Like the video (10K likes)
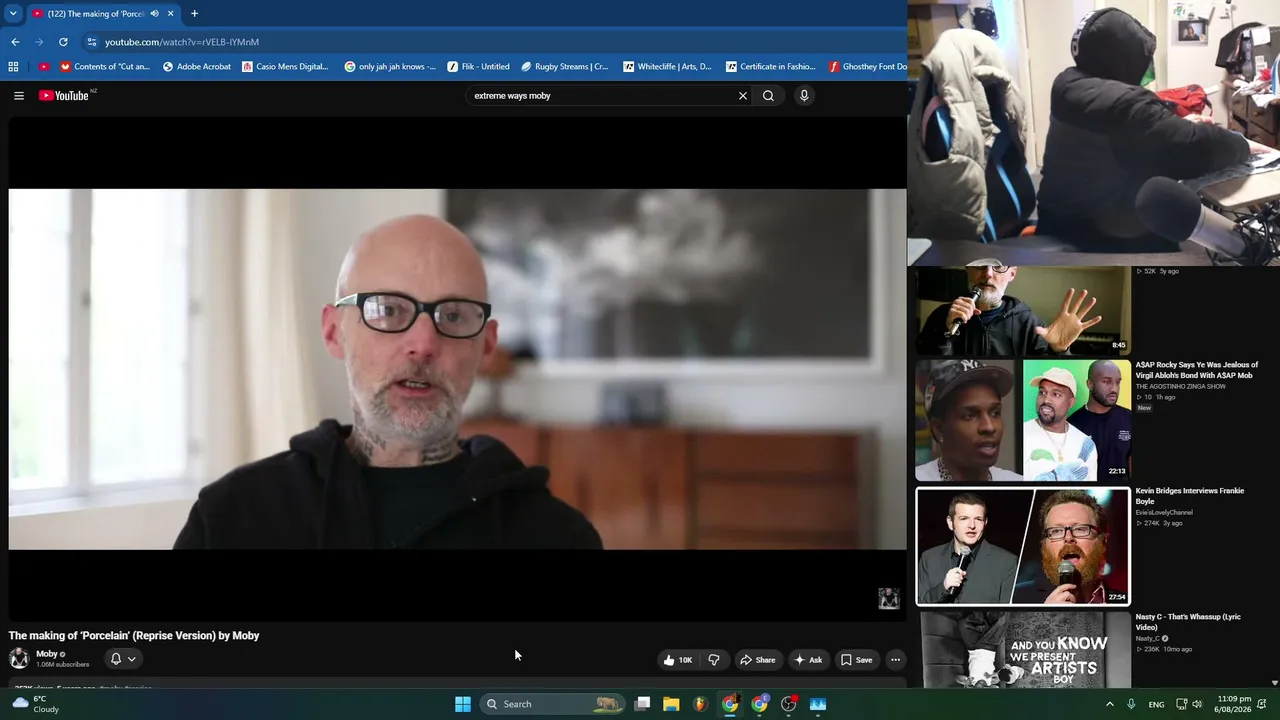This screenshot has height=720, width=1280. 677,660
